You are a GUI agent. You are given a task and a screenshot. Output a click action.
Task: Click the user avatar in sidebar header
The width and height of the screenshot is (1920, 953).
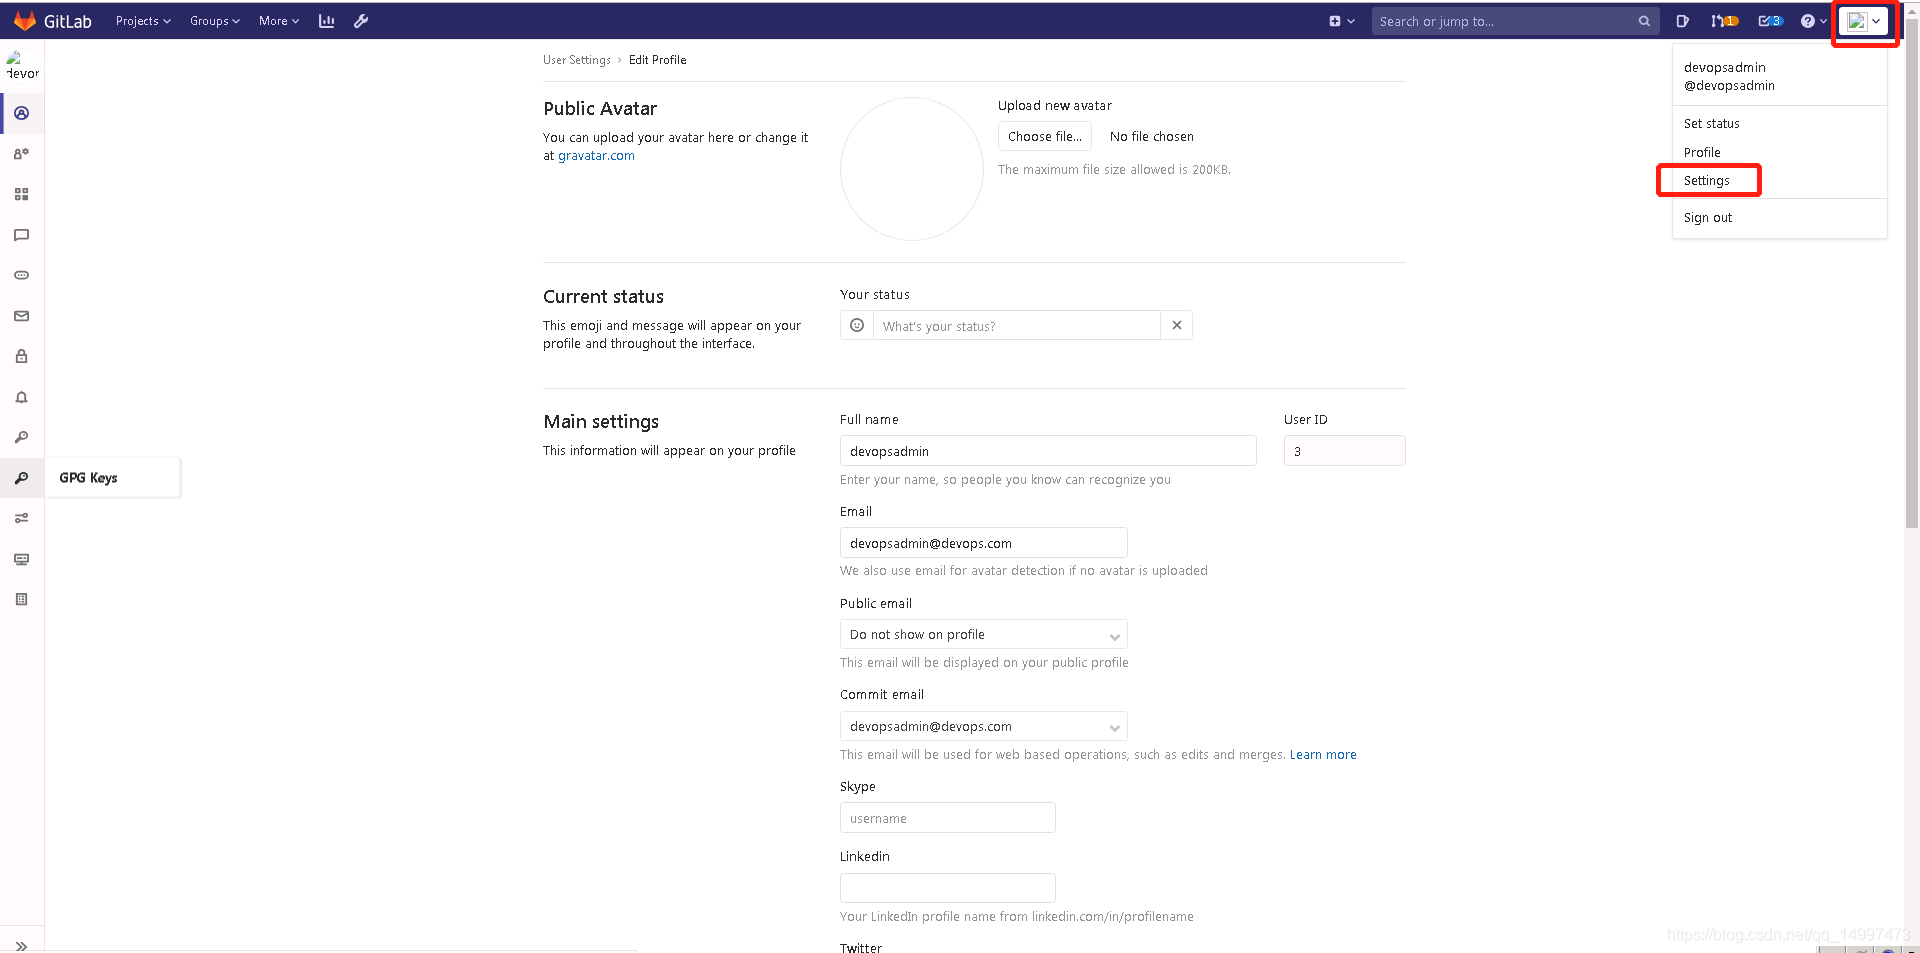pyautogui.click(x=22, y=66)
